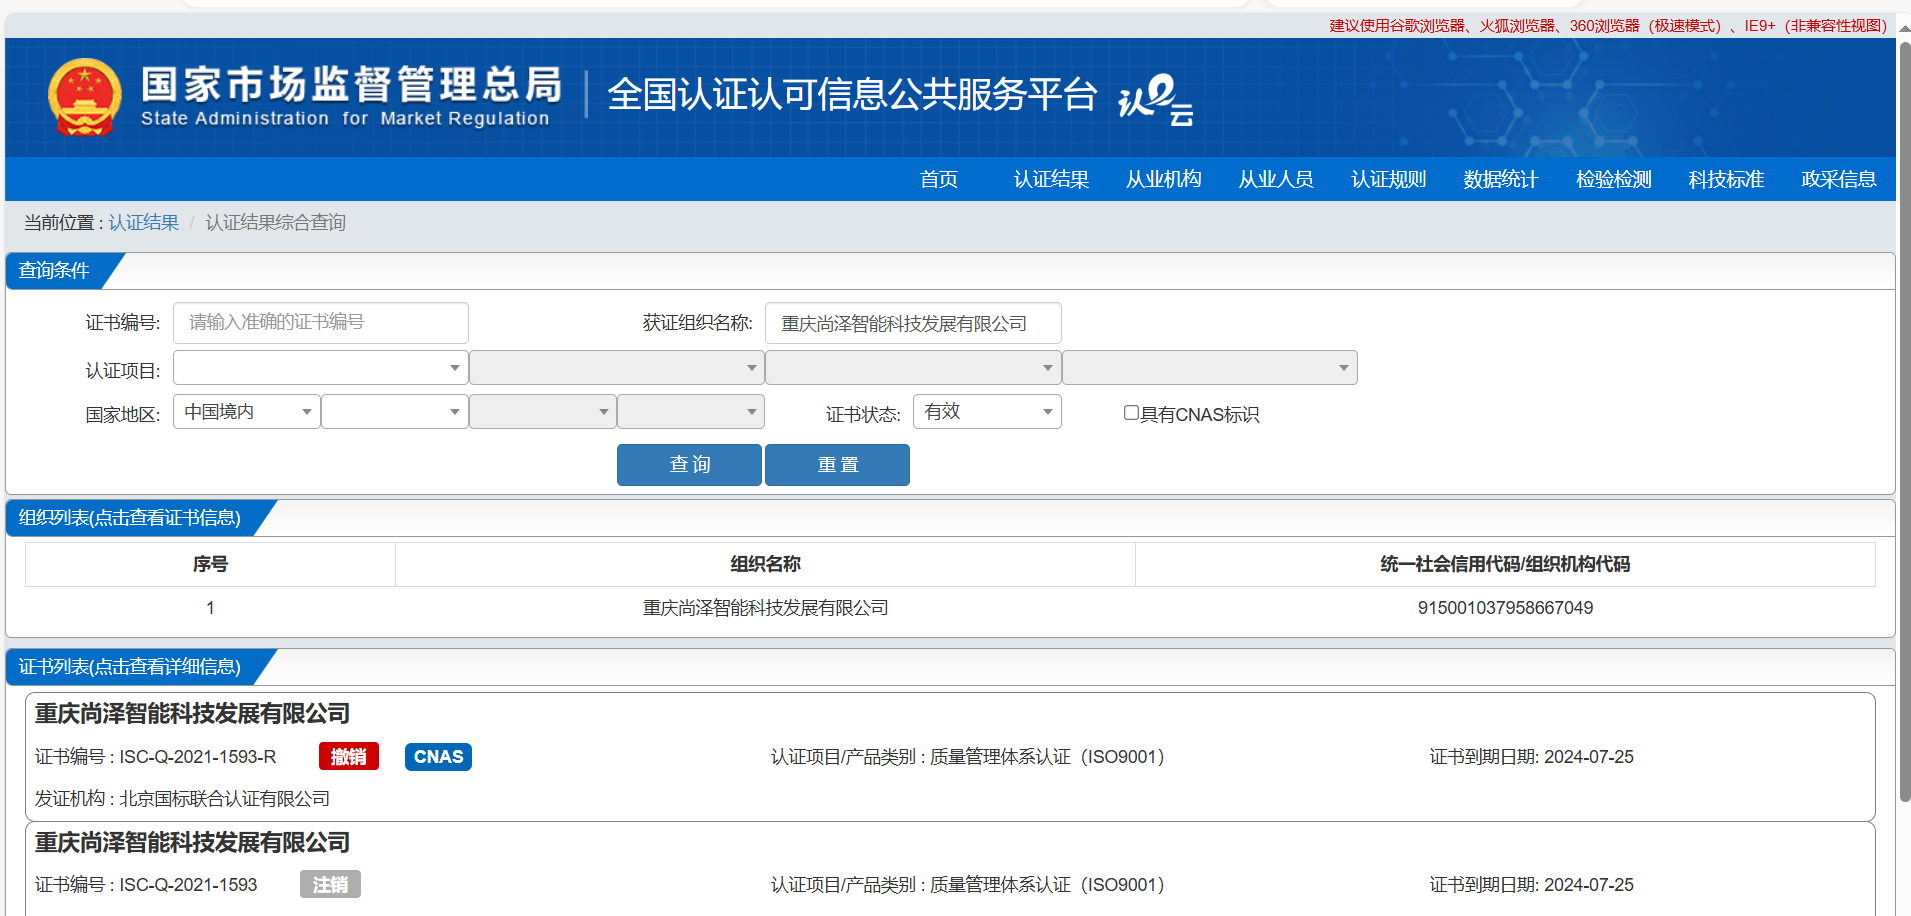Screen dimensions: 1911x916
Task: Click 发证机构 北京国标联合认证有限公司 text
Action: [182, 799]
